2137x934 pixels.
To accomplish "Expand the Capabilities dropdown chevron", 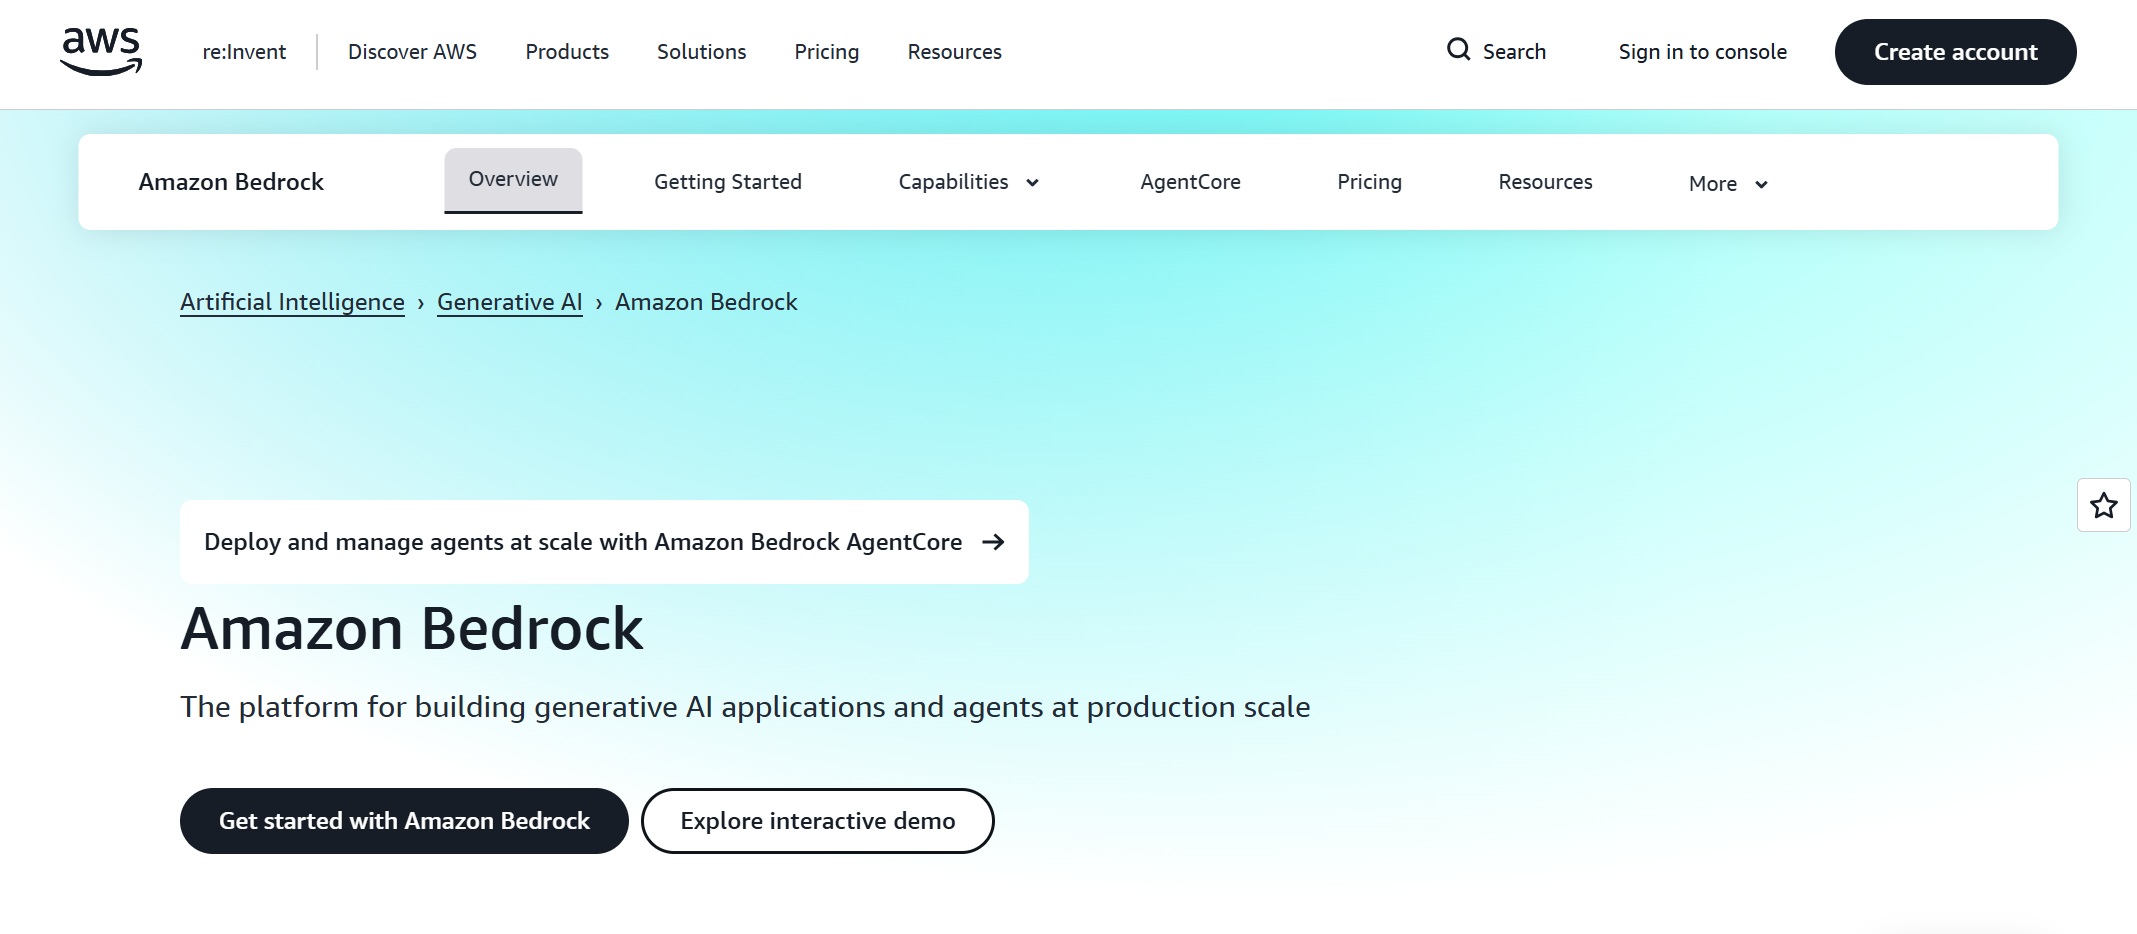I will click(x=1032, y=183).
